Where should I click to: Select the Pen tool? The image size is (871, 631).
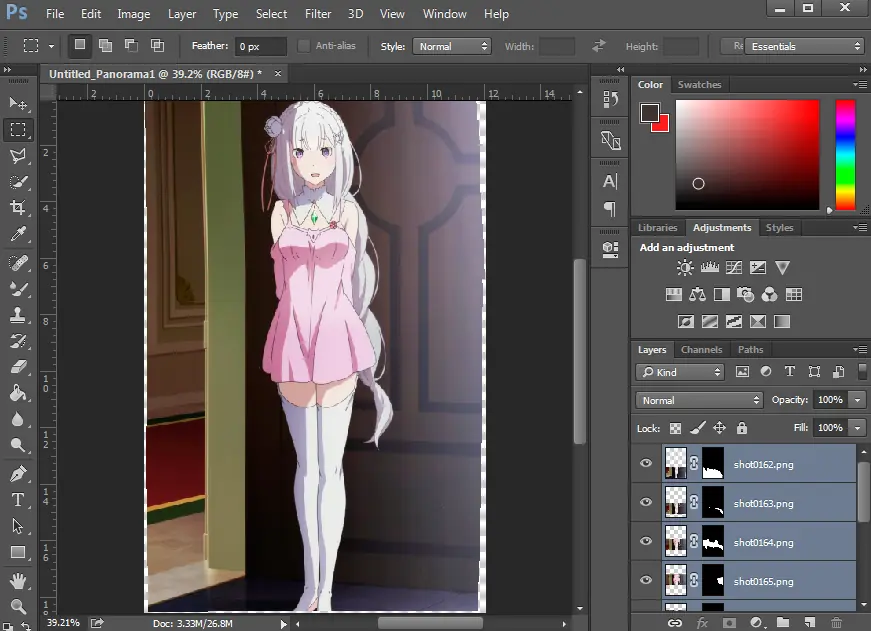point(18,474)
